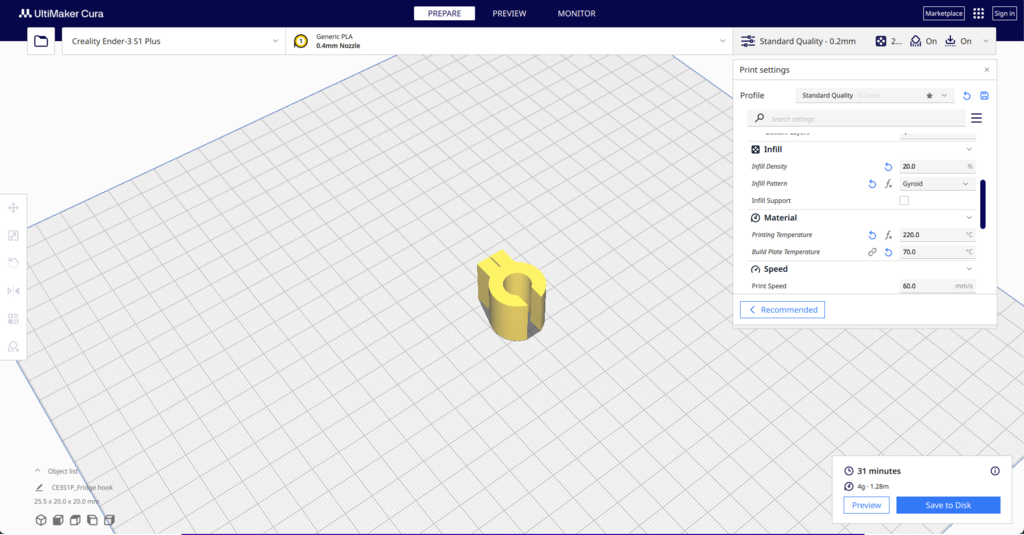Viewport: 1024px width, 535px height.
Task: Collapse the Object list
Action: coord(37,471)
